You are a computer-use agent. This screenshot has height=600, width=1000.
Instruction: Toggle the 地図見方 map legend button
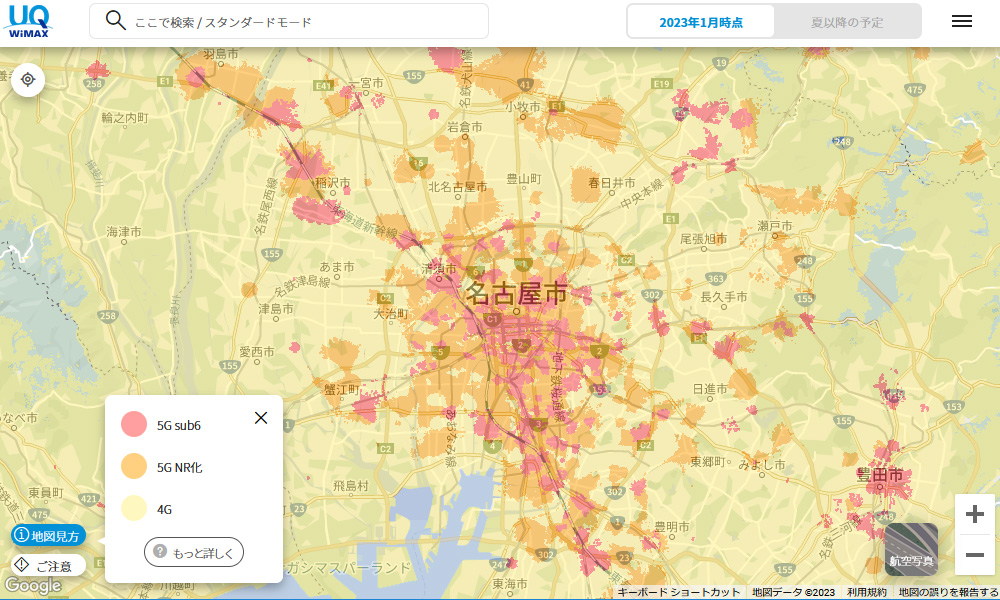pos(49,536)
